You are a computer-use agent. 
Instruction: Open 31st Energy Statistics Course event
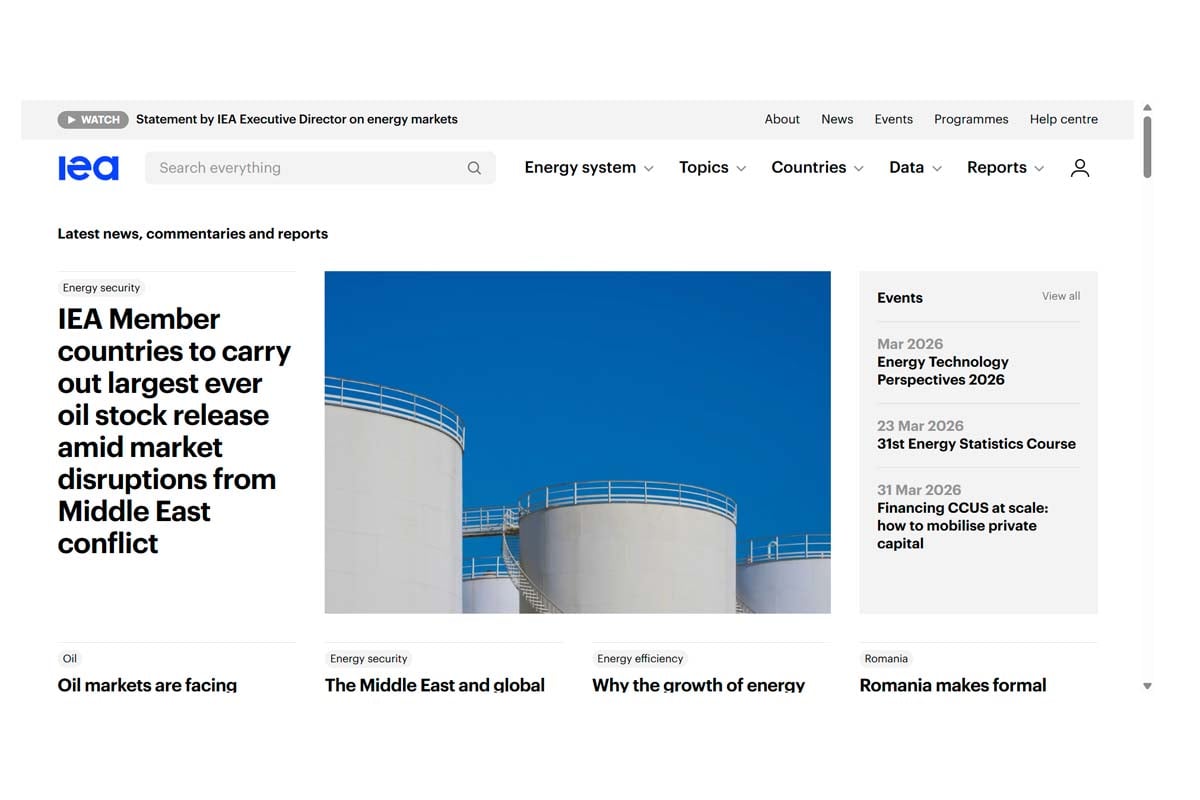click(976, 444)
